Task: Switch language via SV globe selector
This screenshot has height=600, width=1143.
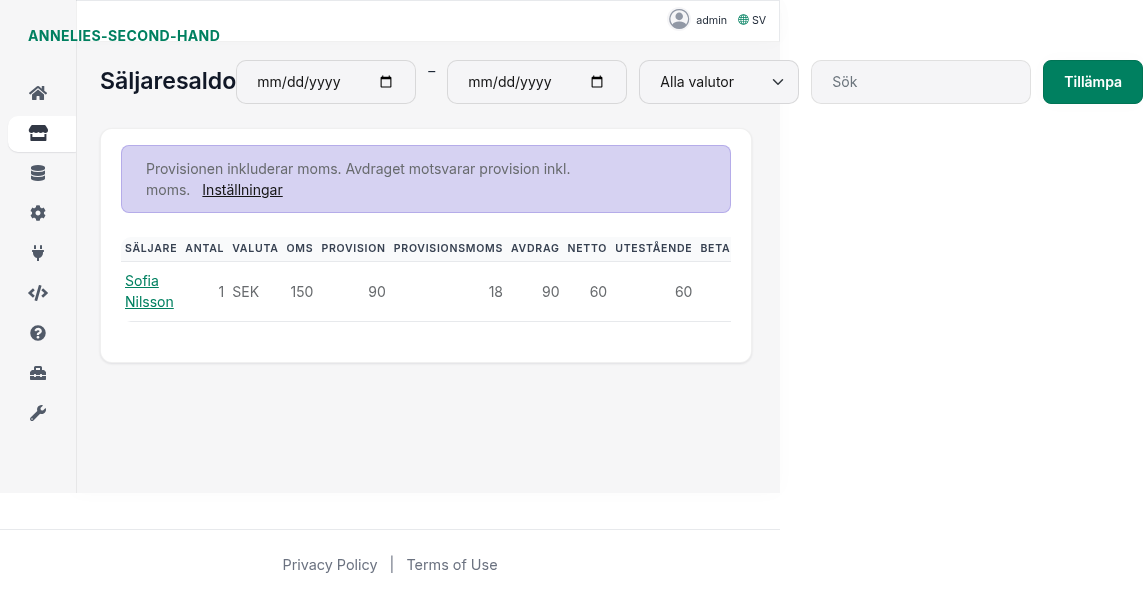Action: [752, 20]
